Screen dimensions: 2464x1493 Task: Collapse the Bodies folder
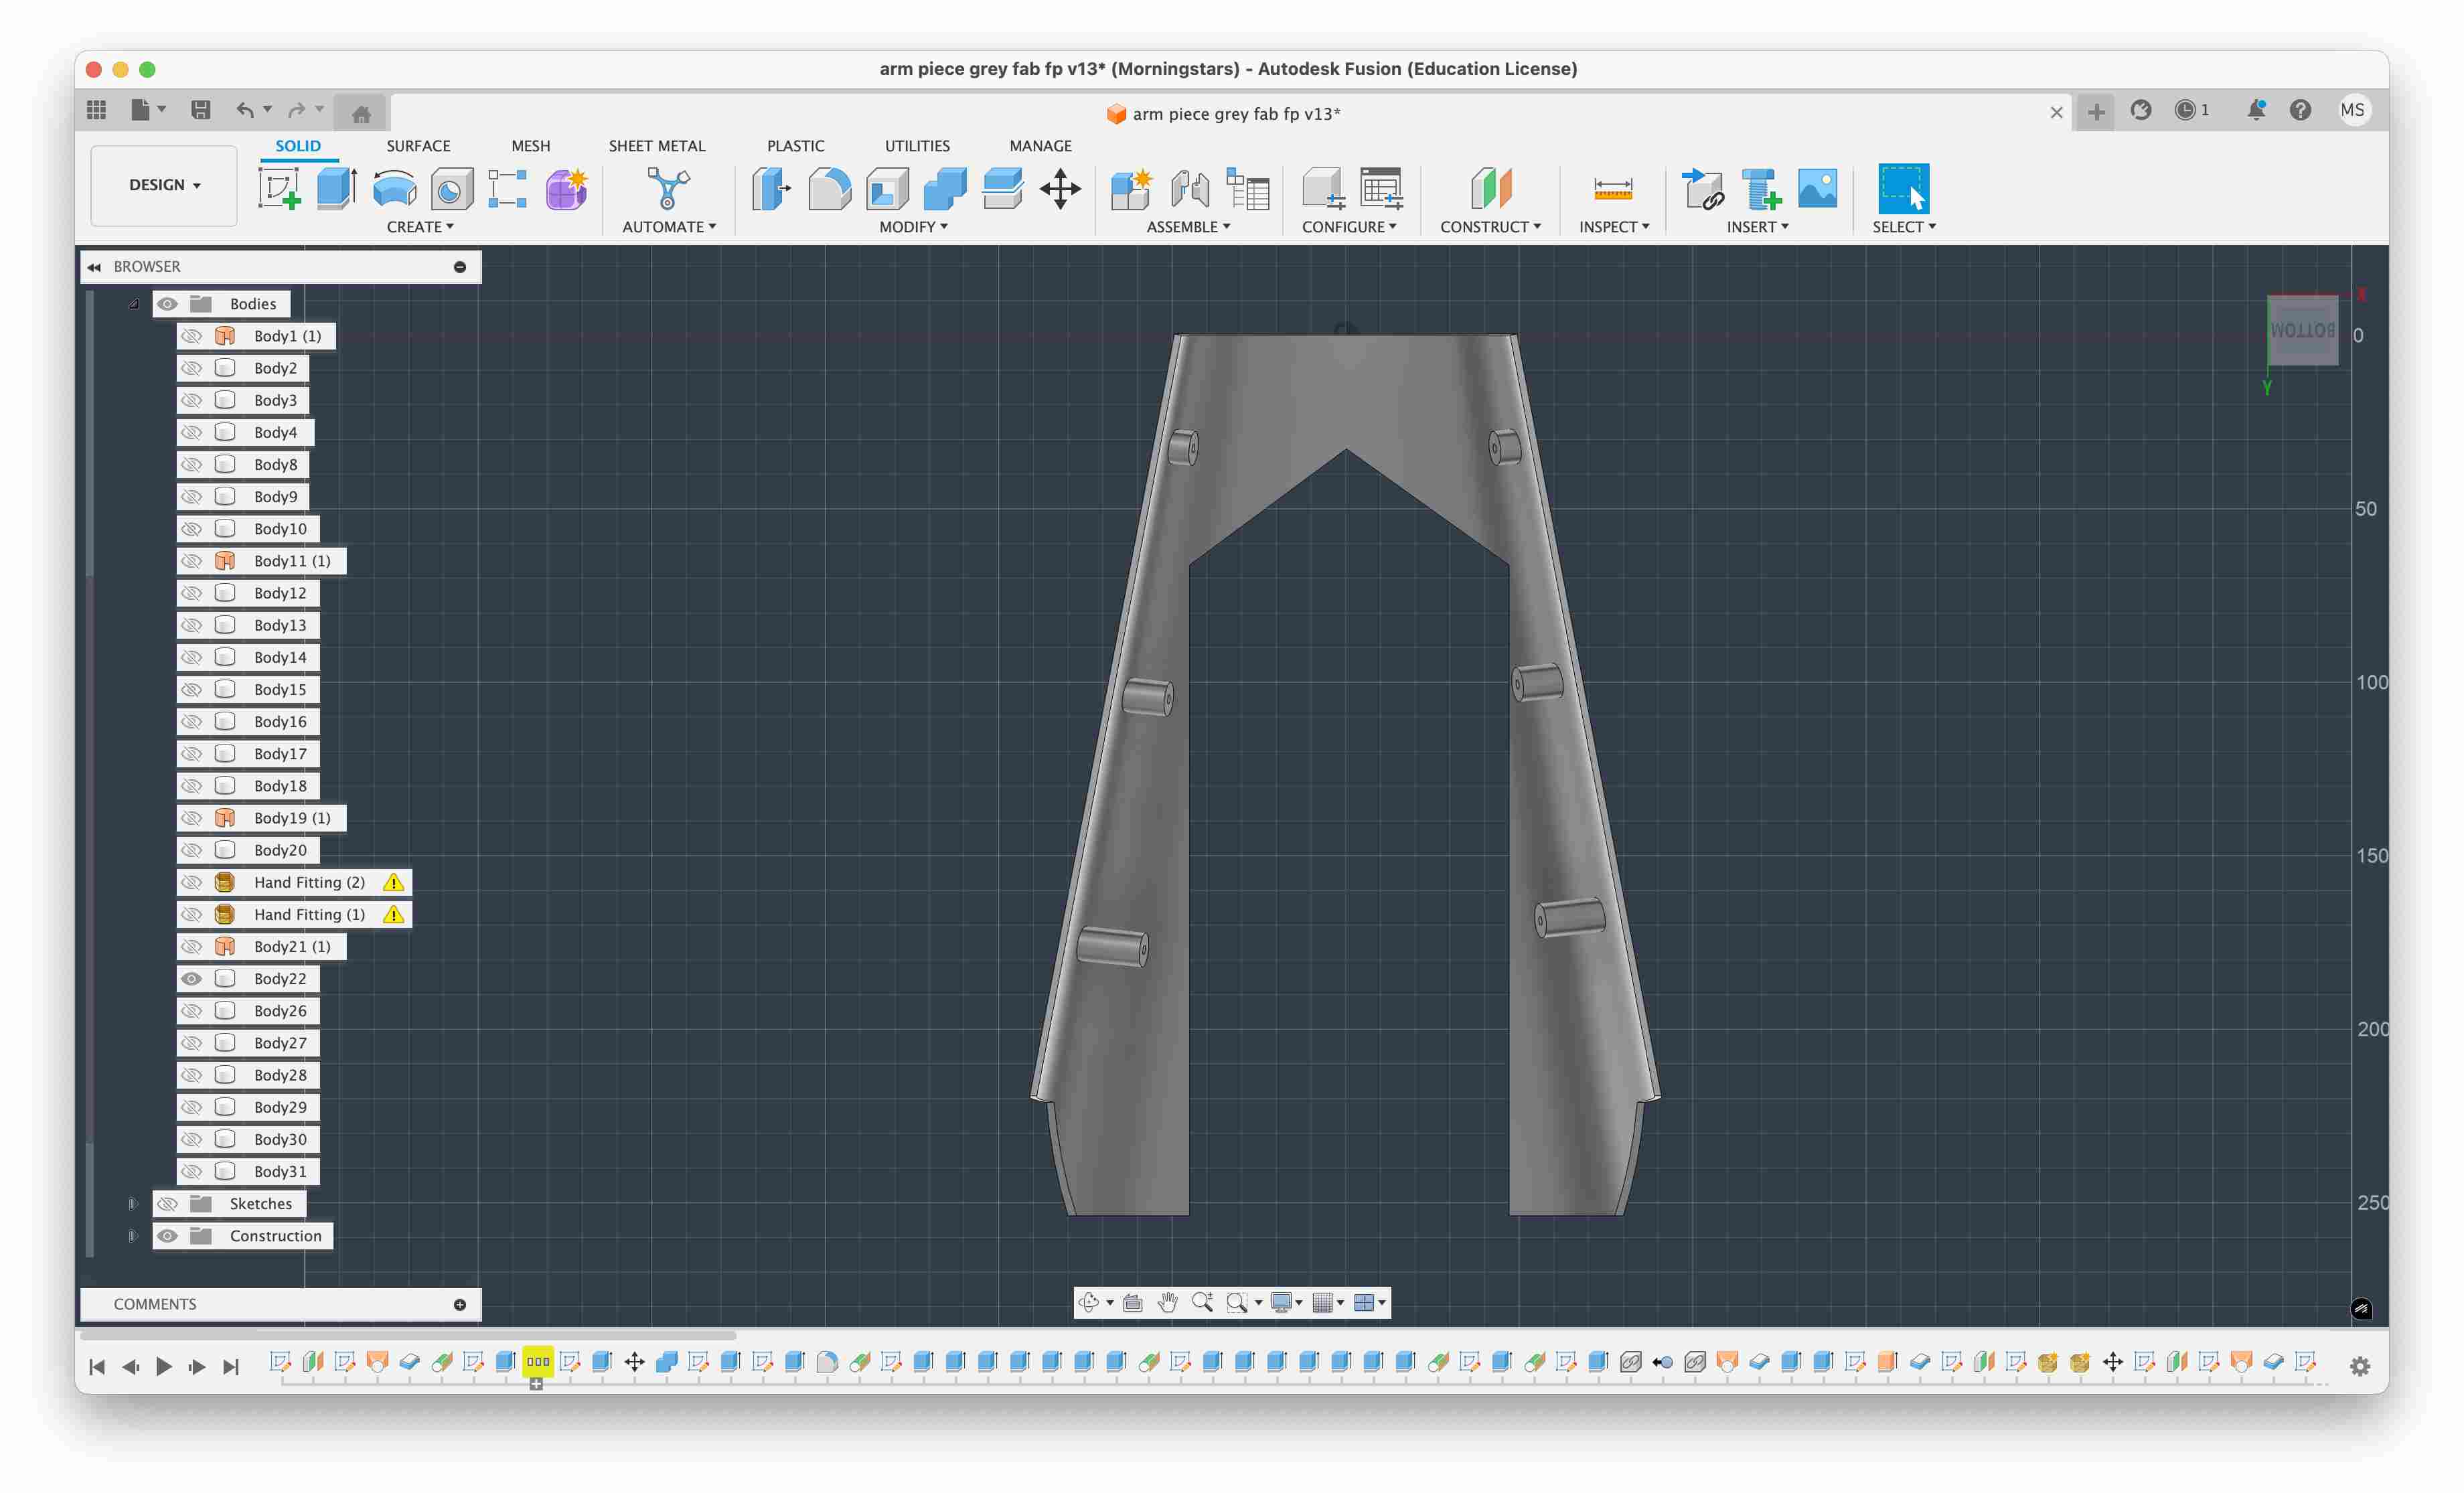(133, 304)
